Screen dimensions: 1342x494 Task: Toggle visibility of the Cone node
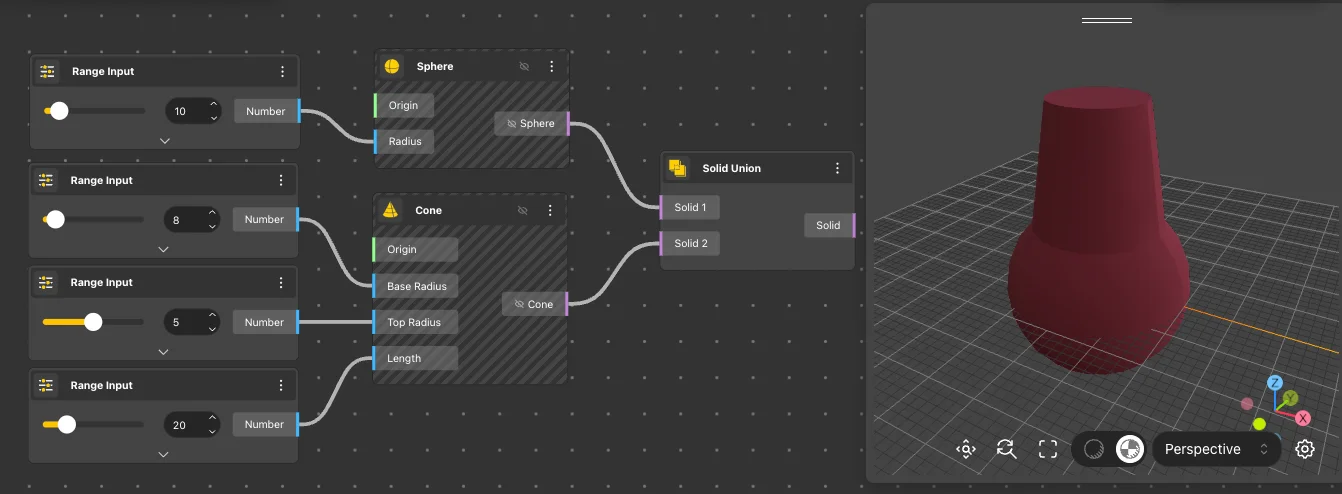coord(522,211)
